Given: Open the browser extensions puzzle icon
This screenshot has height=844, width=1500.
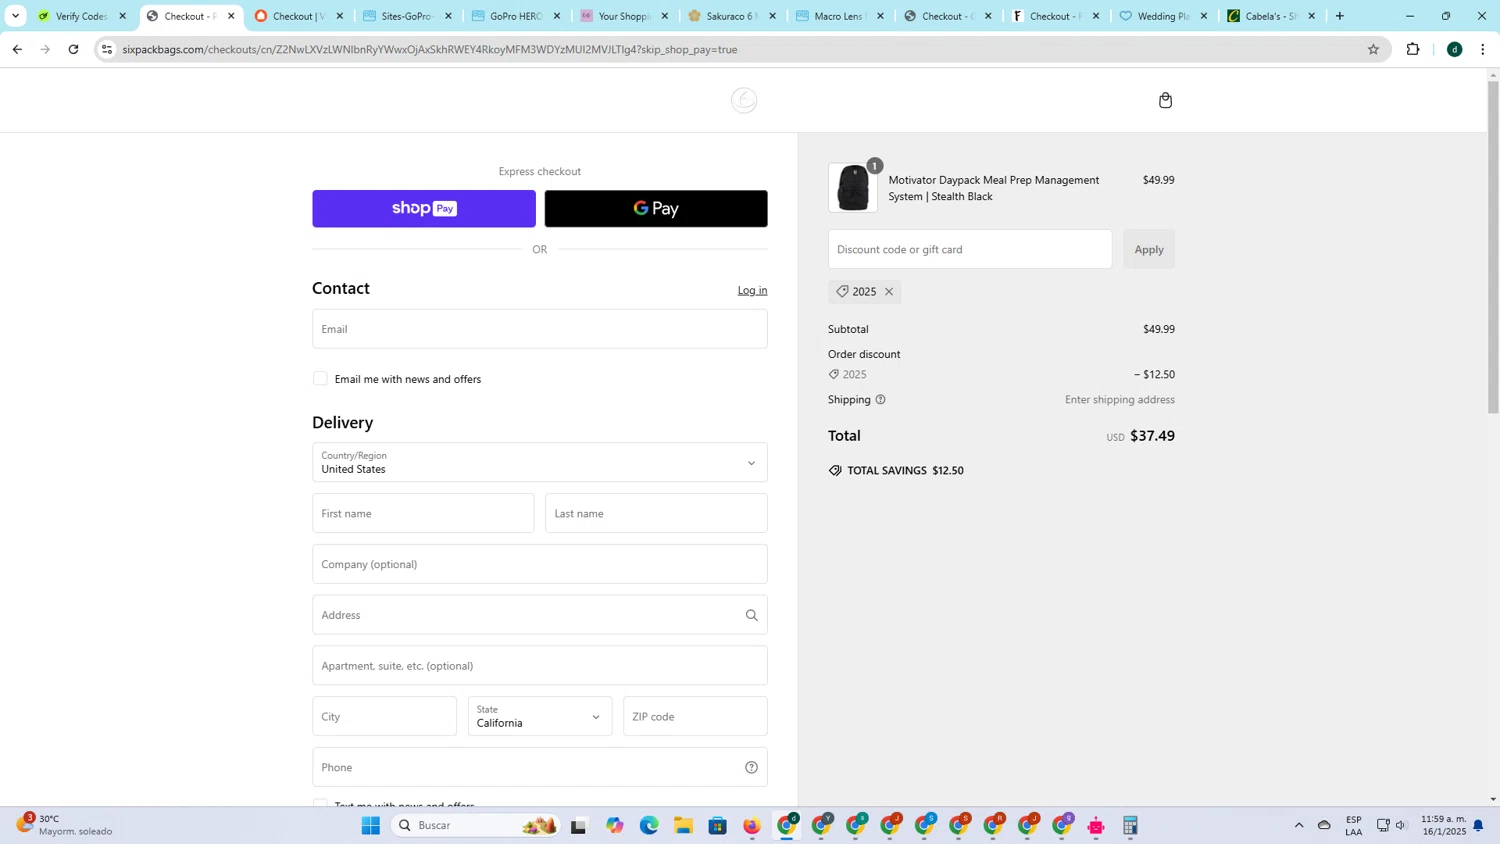Looking at the screenshot, I should pyautogui.click(x=1413, y=49).
